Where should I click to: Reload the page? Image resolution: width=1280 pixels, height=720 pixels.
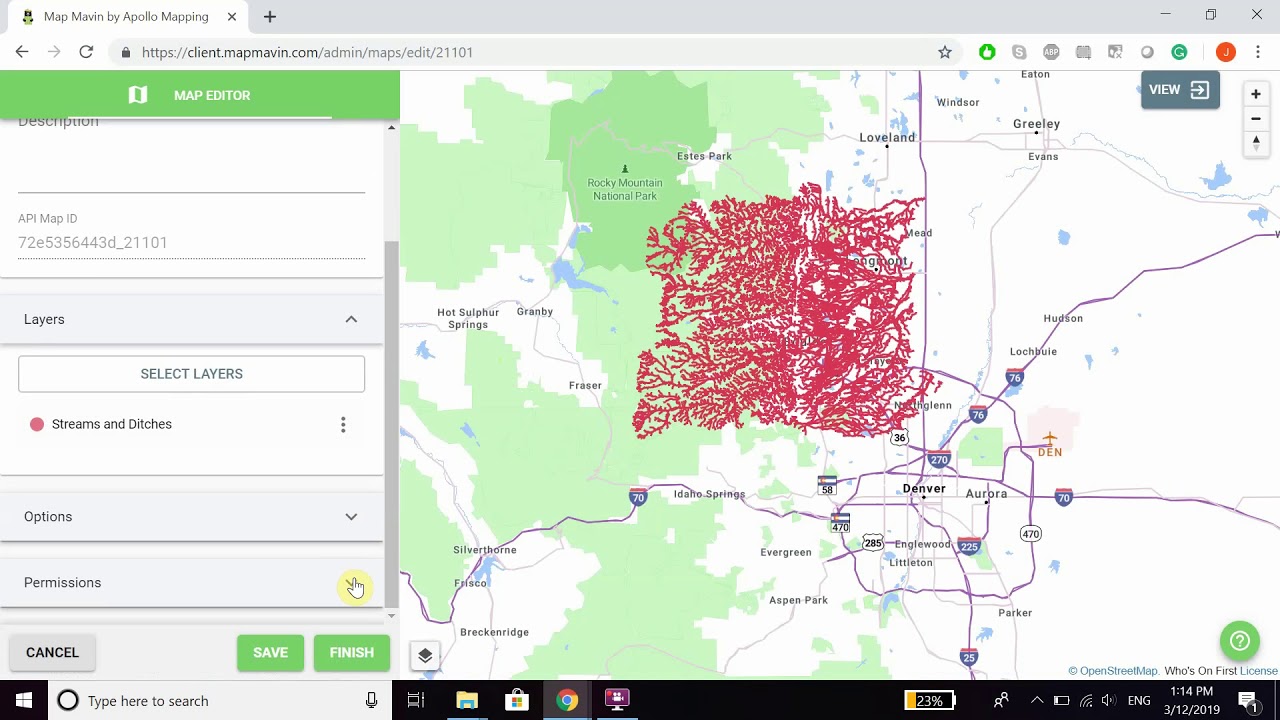86,52
